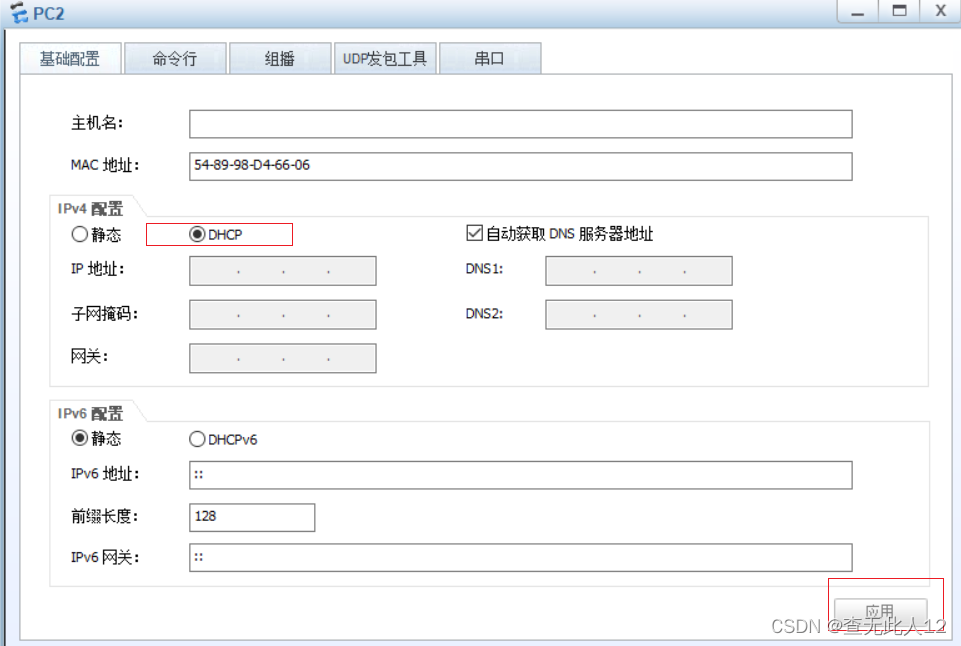961x646 pixels.
Task: Maximize the PC2 window
Action: [899, 12]
